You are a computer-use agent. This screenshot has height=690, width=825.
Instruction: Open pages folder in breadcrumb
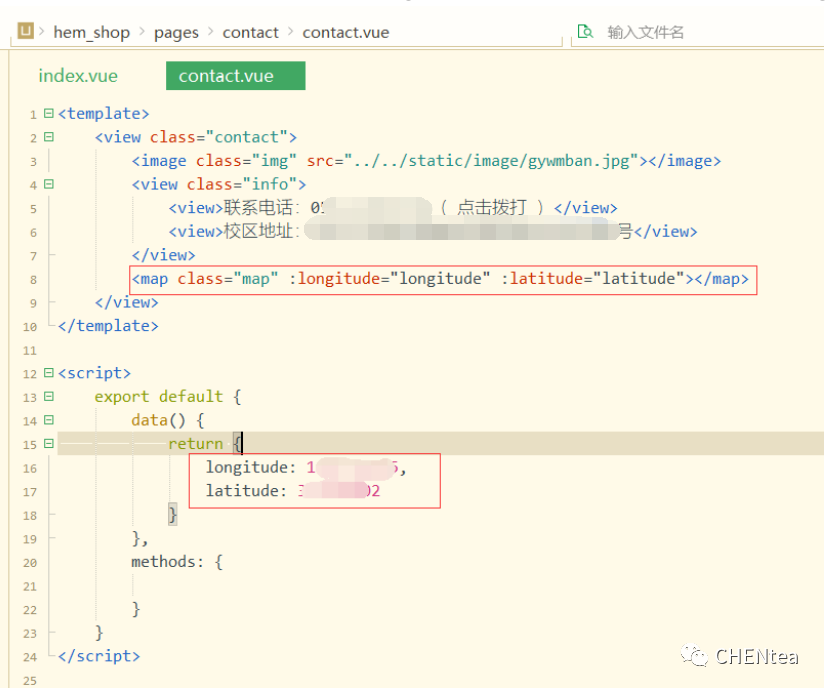(176, 33)
